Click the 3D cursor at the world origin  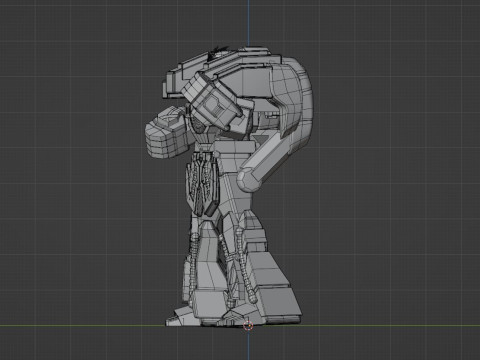point(248,326)
